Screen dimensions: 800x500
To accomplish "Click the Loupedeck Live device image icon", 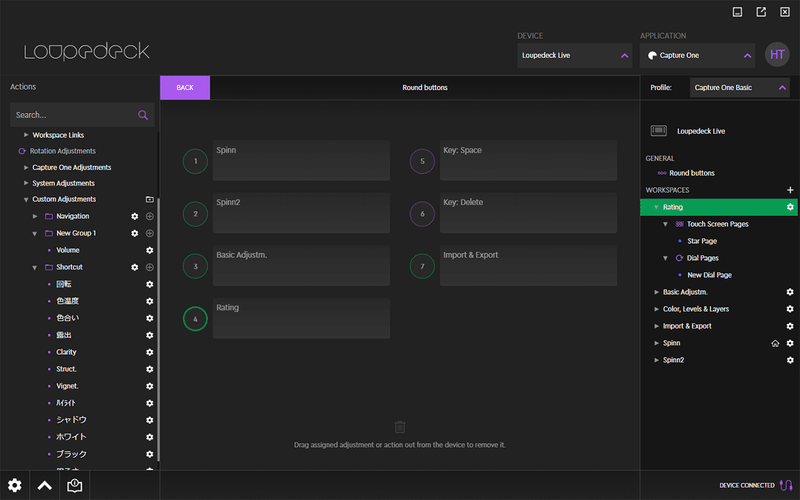I will tap(658, 131).
